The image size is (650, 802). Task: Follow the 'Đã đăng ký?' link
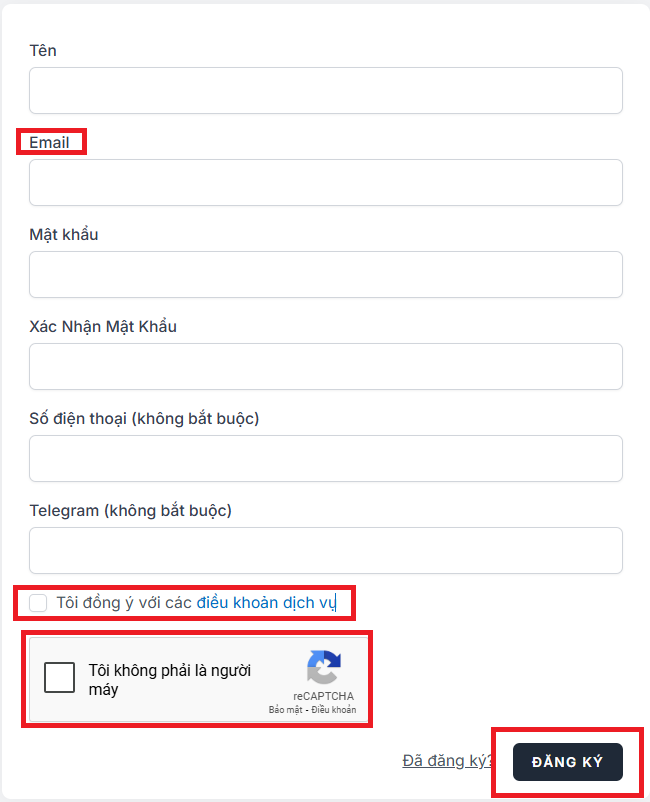pyautogui.click(x=447, y=761)
